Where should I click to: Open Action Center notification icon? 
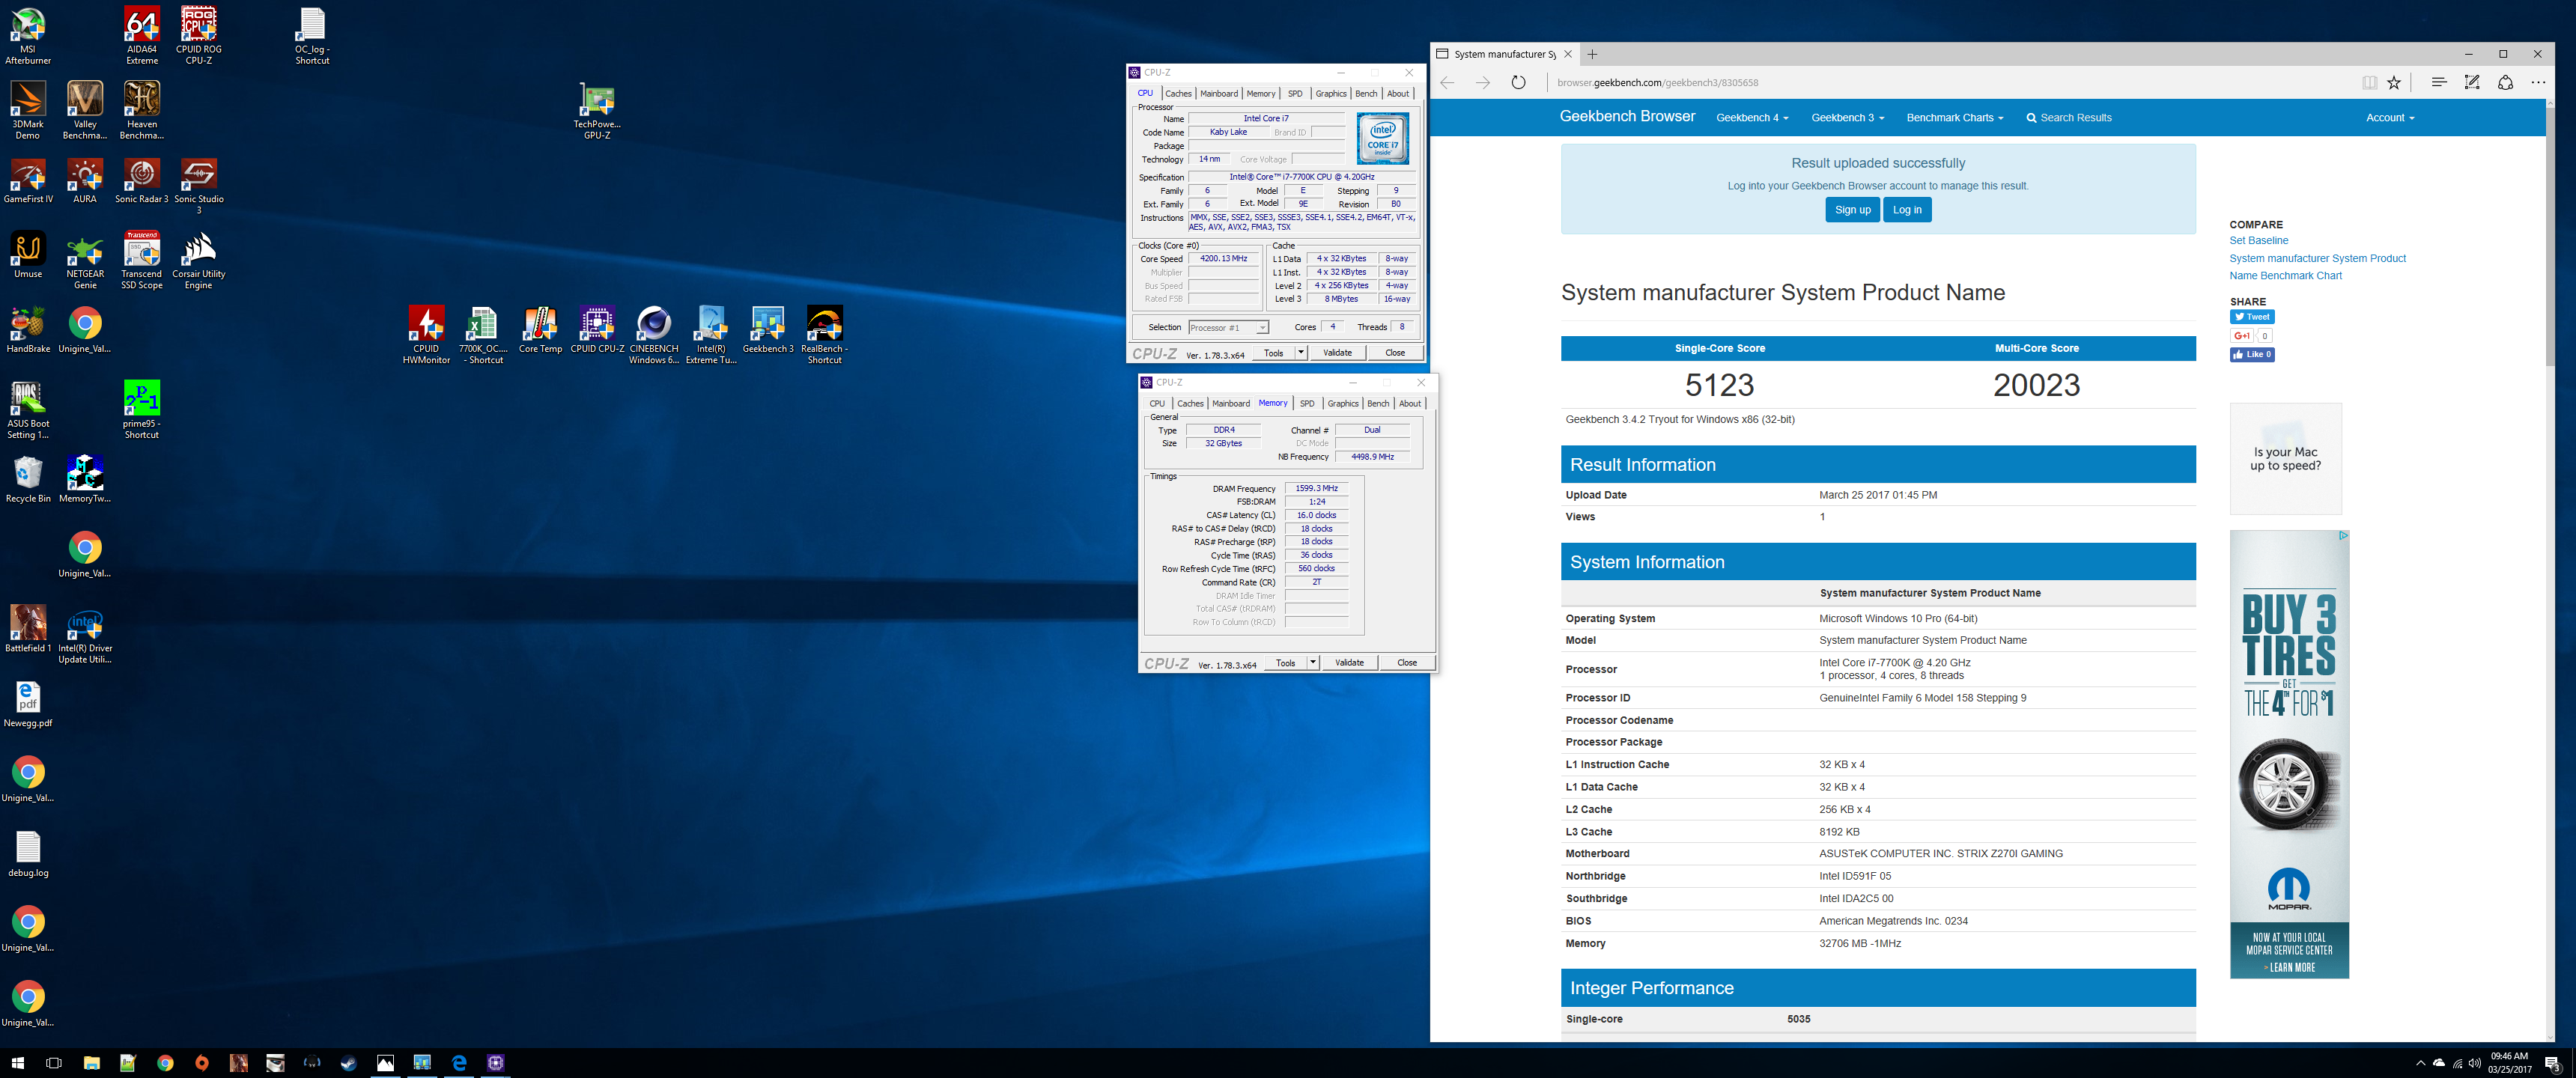(2552, 1063)
